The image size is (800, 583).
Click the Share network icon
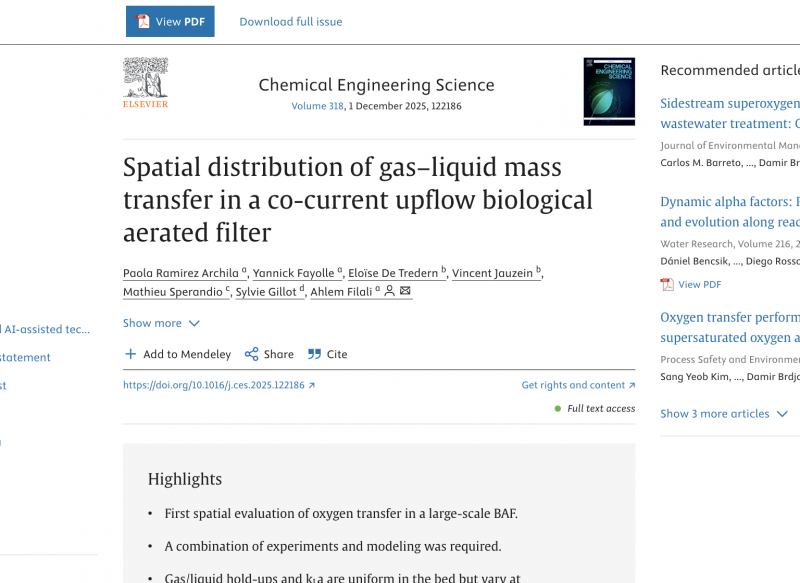pyautogui.click(x=251, y=354)
